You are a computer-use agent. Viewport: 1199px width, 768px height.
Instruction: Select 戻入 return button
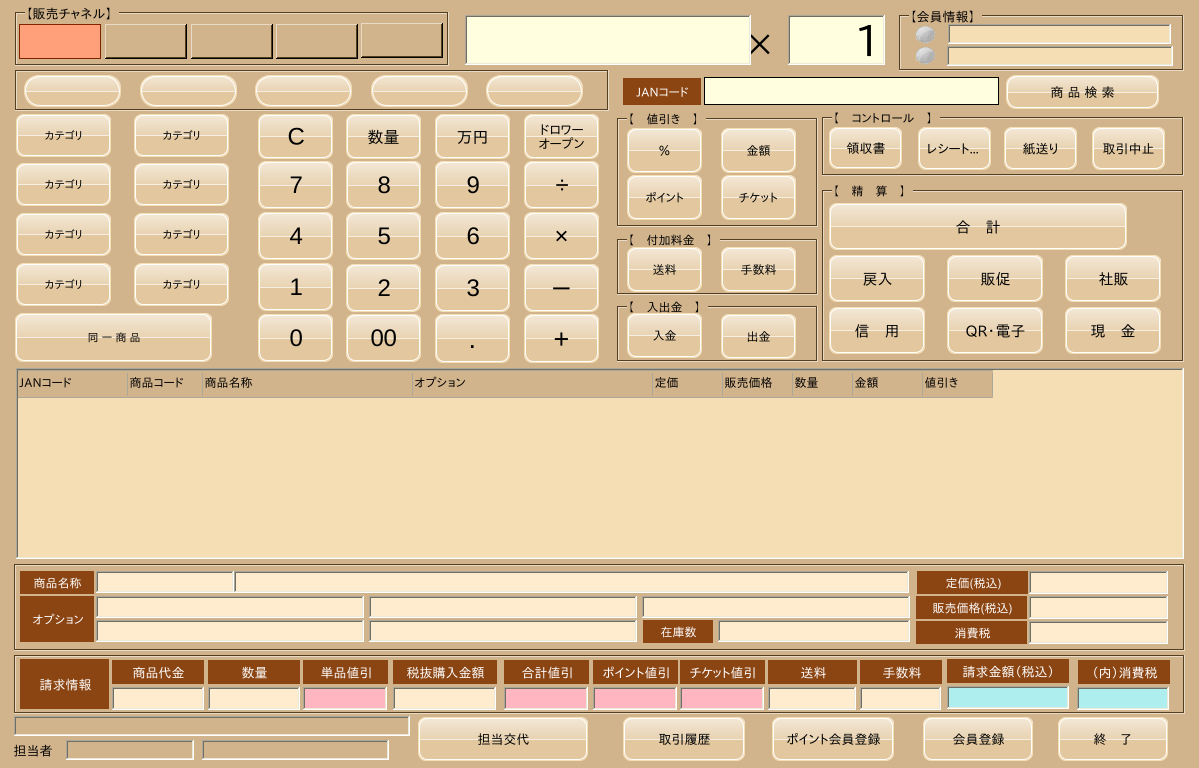tap(877, 279)
